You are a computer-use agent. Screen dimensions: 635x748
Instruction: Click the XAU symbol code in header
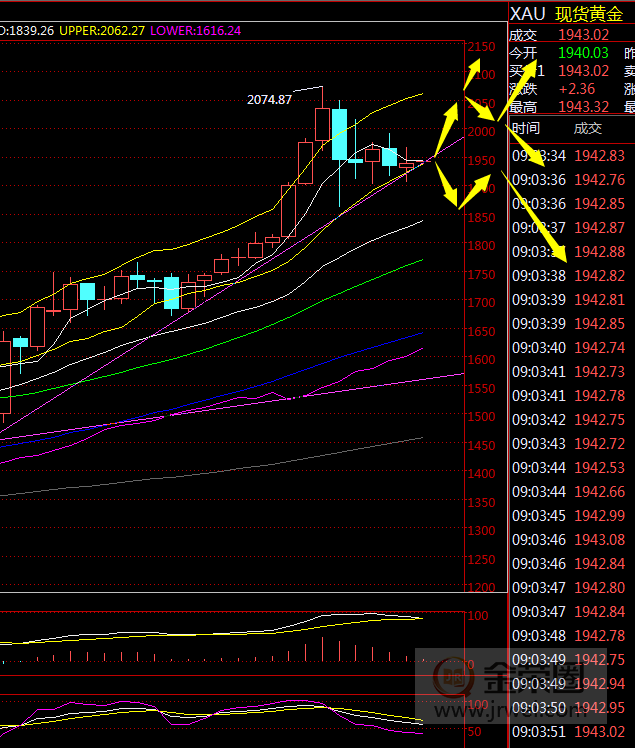[529, 14]
